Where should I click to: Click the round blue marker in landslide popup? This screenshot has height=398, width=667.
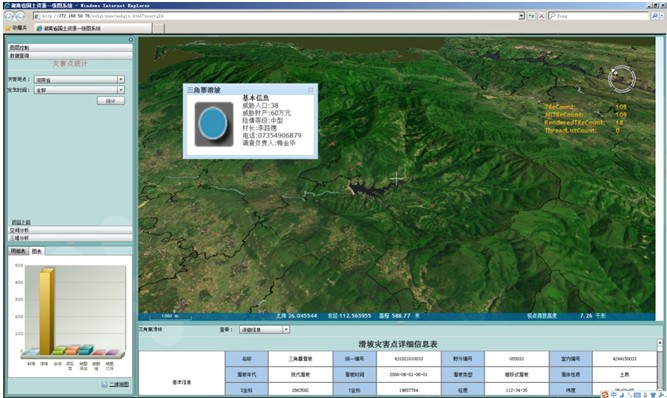(214, 124)
